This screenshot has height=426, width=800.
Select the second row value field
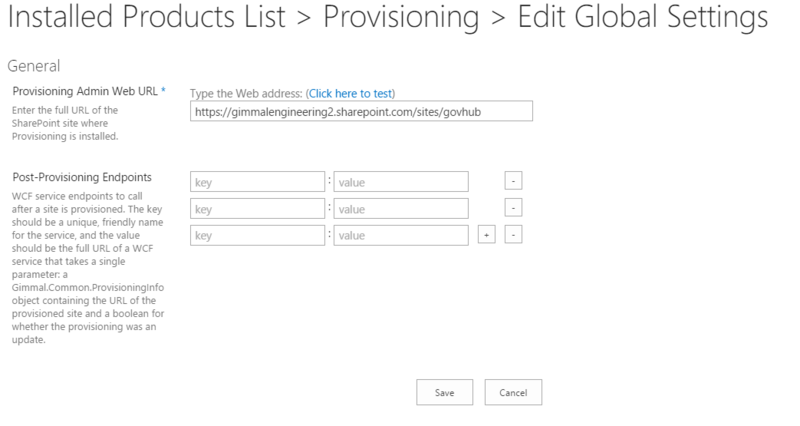[x=401, y=208]
